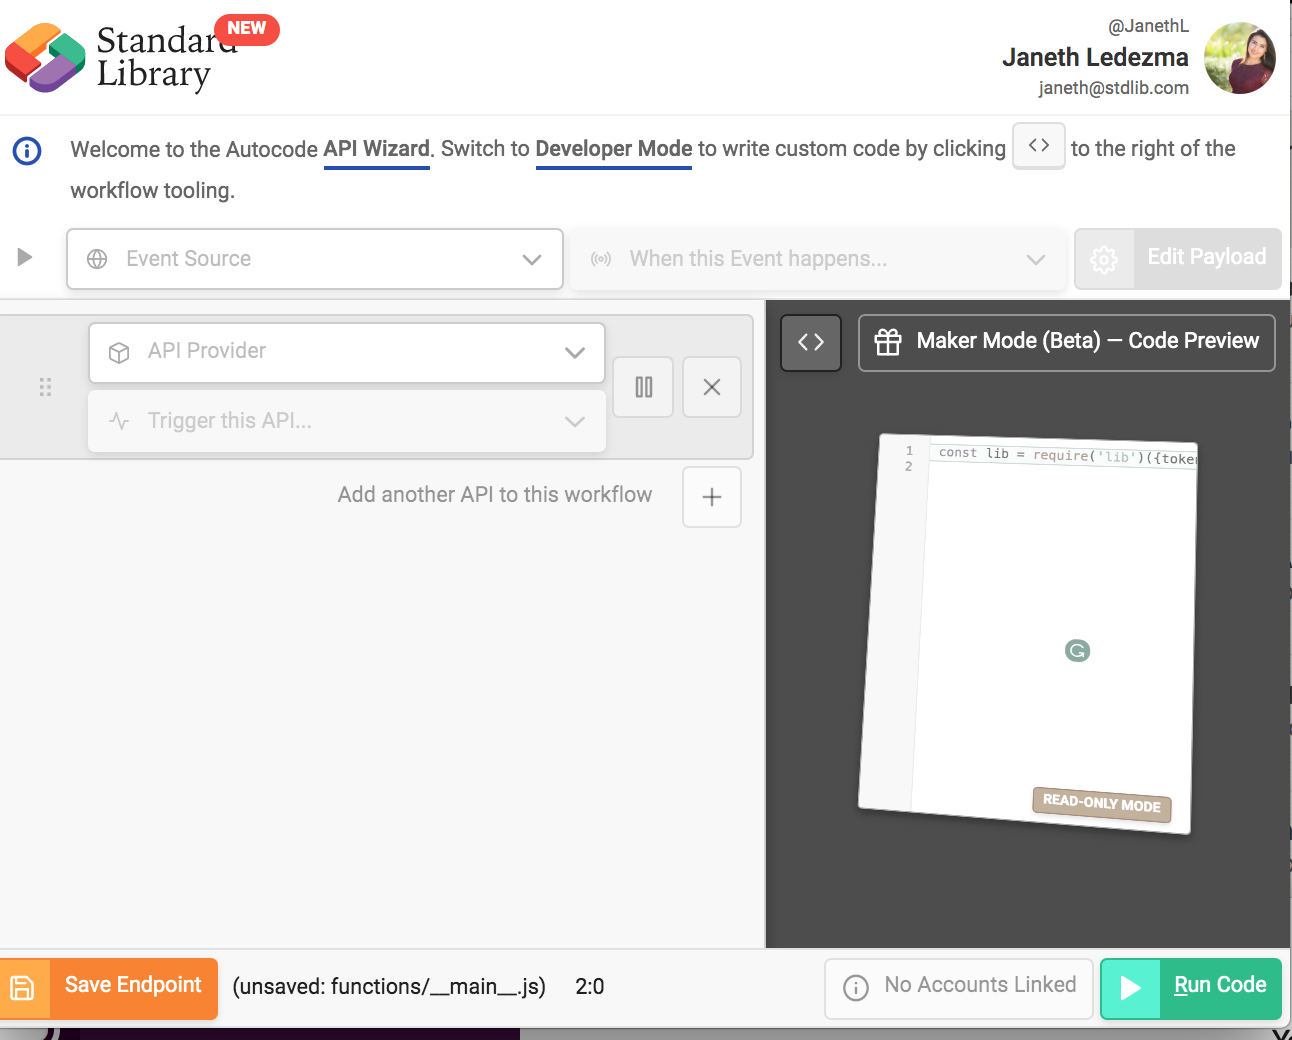Toggle Developer Mode with the dark code brackets button
The image size is (1292, 1040).
coord(811,343)
